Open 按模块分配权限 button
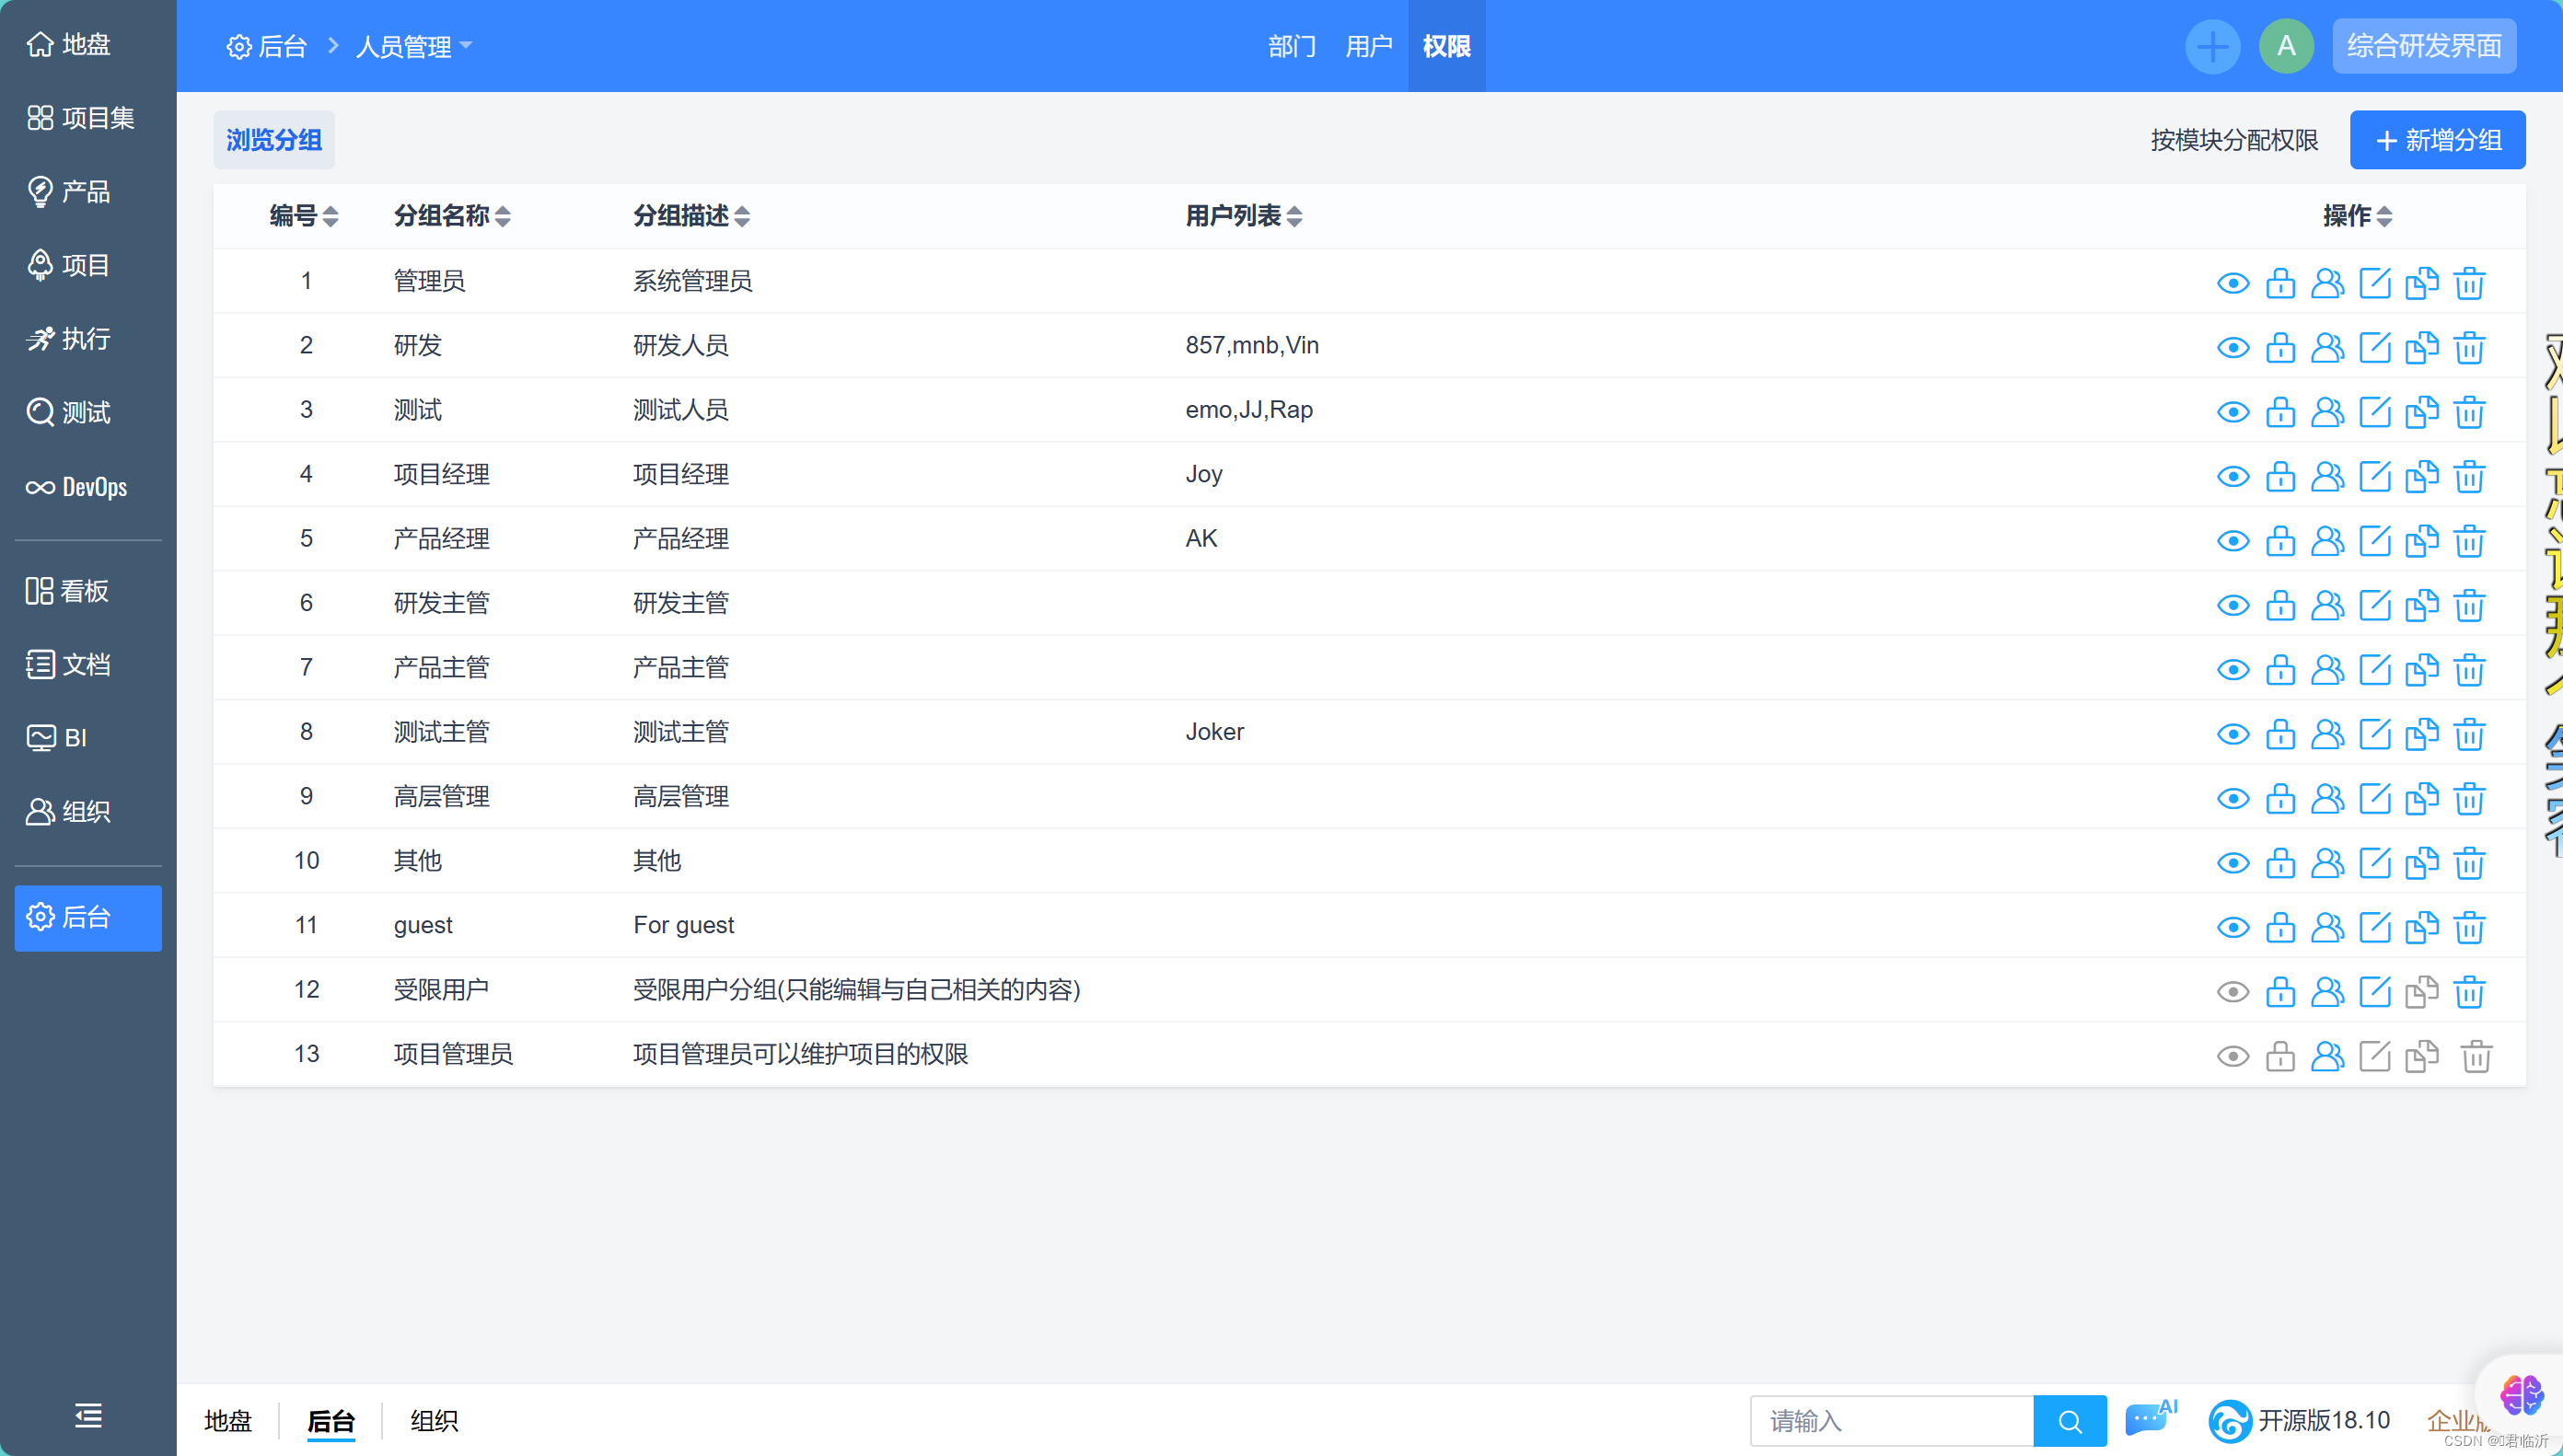 [2232, 139]
